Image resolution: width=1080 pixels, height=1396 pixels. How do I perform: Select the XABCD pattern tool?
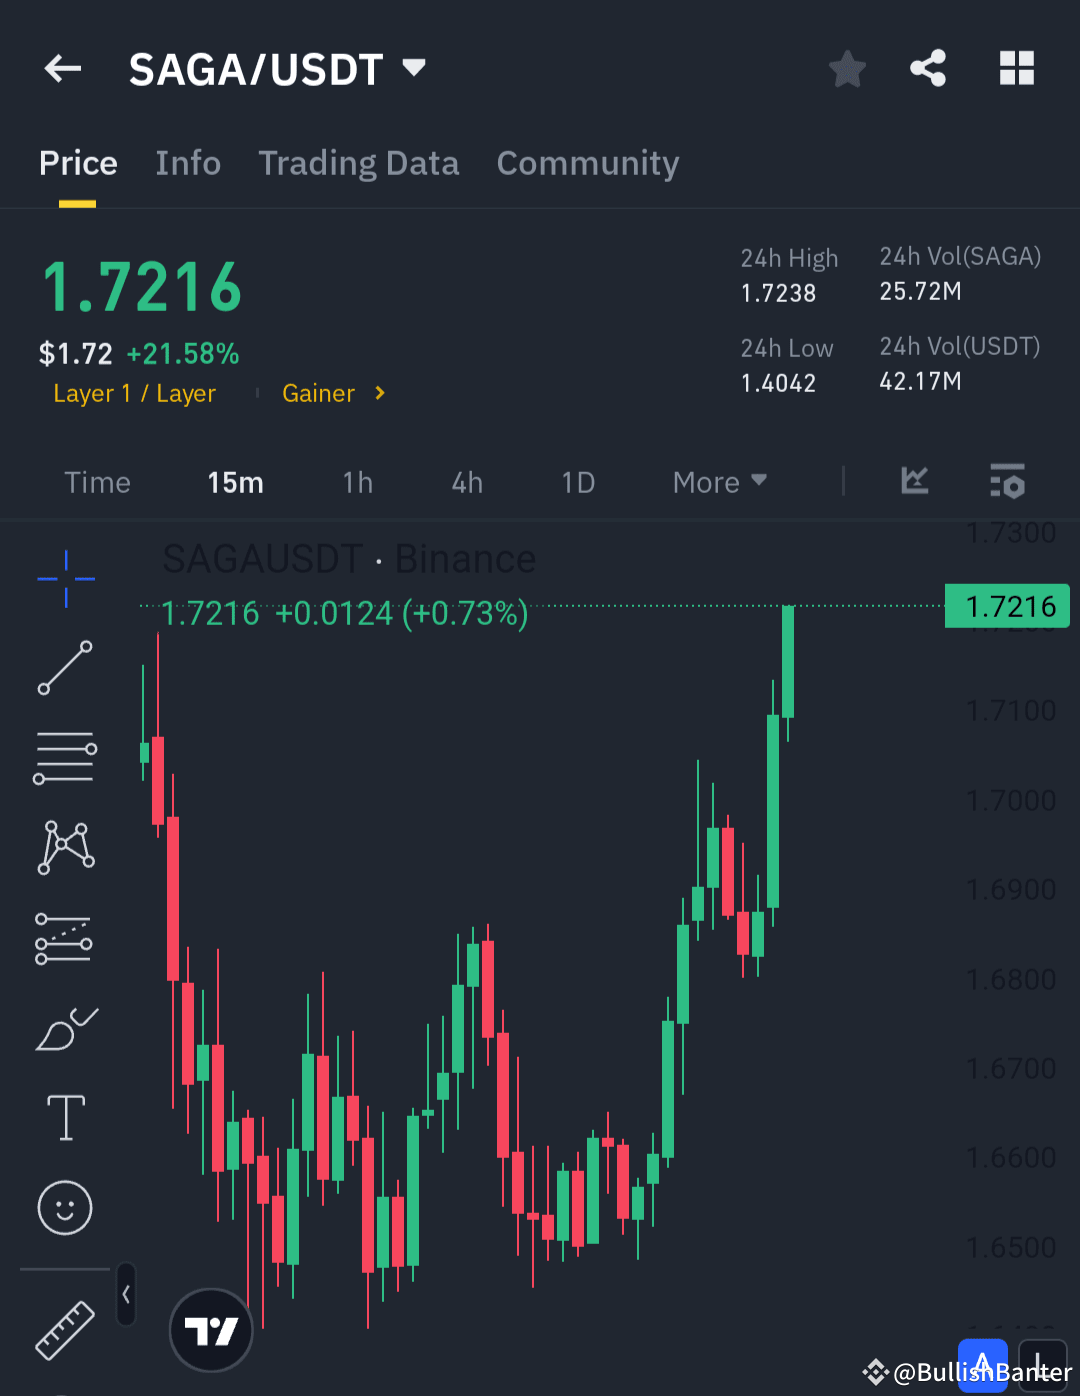(65, 847)
